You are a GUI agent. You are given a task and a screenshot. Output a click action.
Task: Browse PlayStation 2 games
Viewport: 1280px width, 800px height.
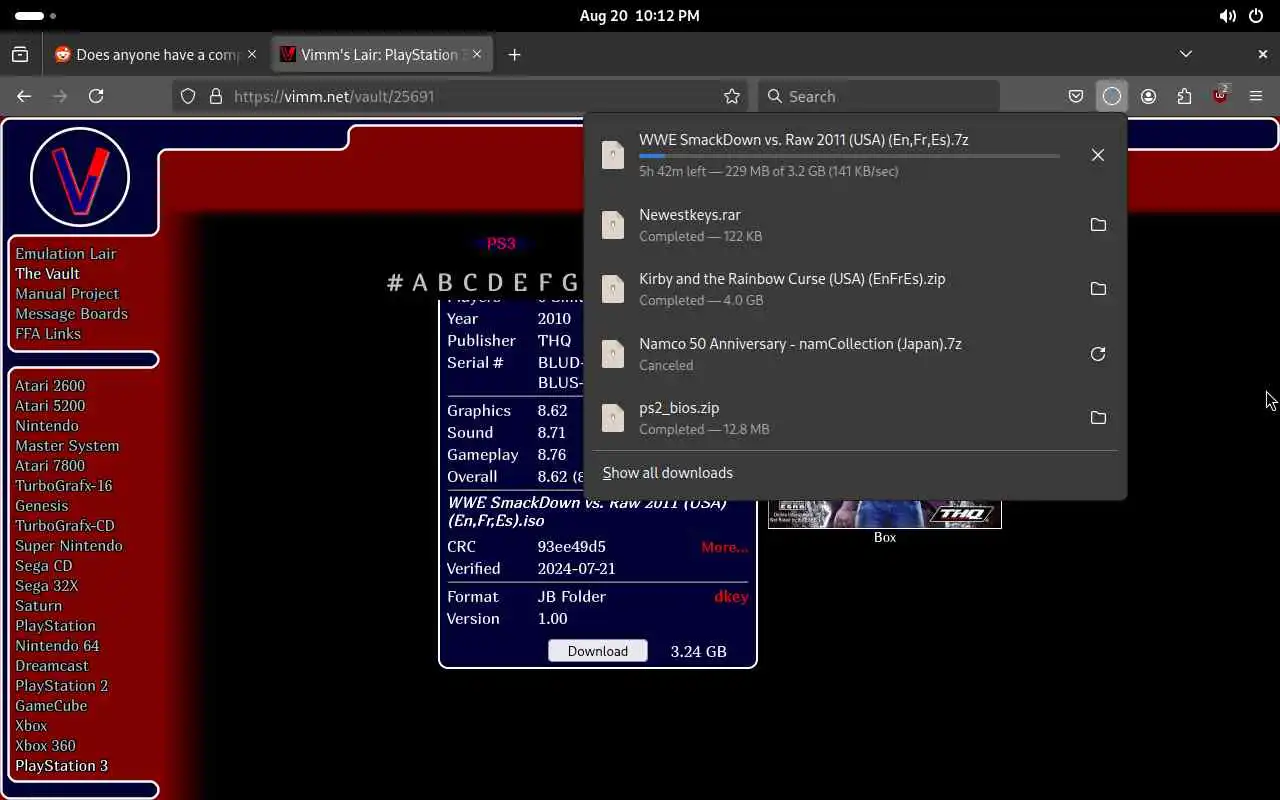coord(61,686)
